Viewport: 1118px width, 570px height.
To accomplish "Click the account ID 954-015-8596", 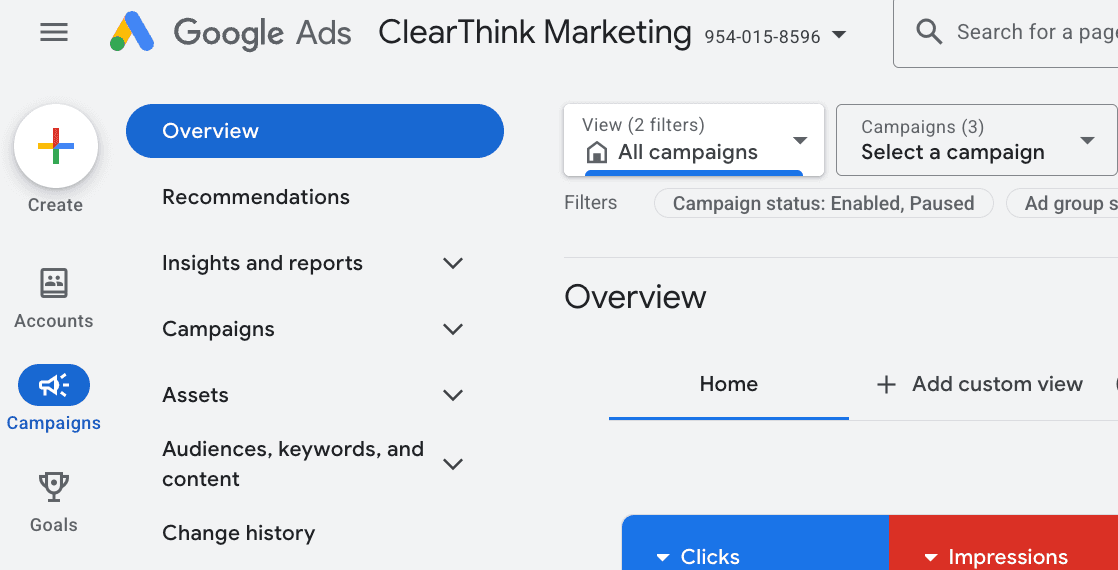I will coord(762,36).
